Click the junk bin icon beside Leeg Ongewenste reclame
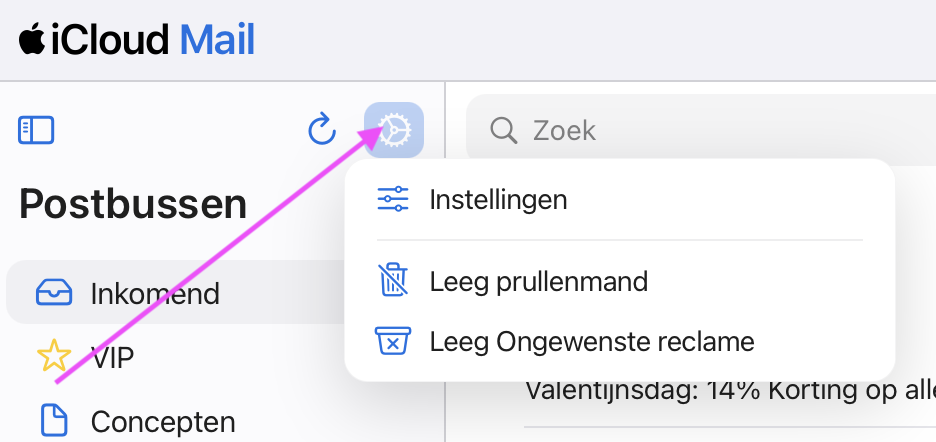The height and width of the screenshot is (442, 936). [393, 342]
